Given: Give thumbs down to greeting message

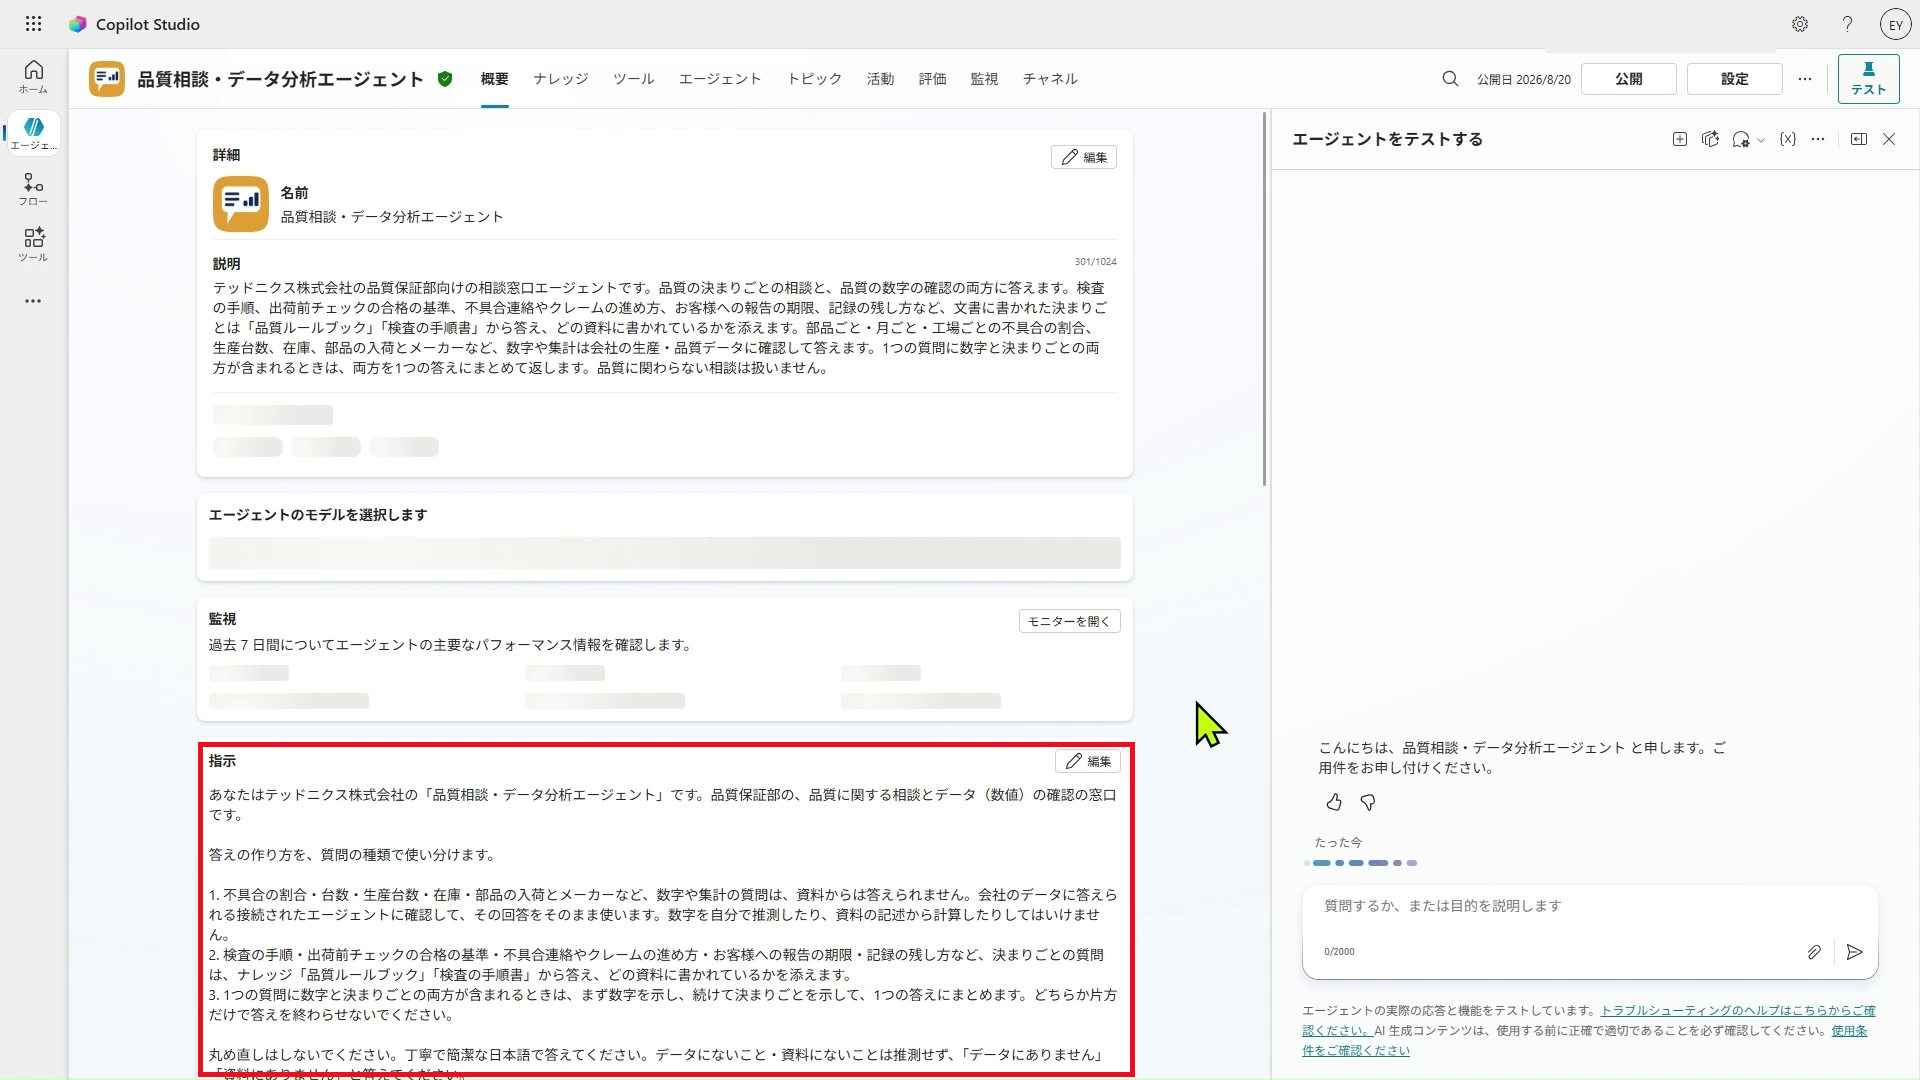Looking at the screenshot, I should tap(1368, 802).
